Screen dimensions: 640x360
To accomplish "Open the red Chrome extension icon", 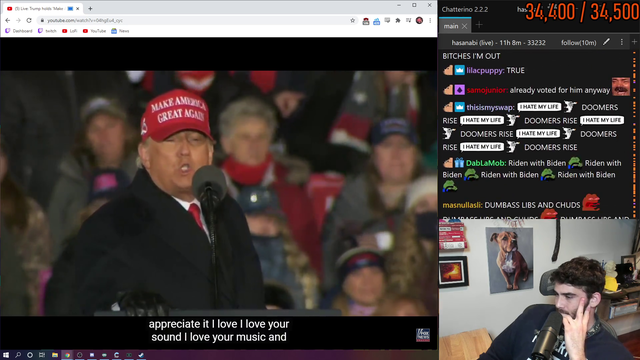I will coord(366,21).
